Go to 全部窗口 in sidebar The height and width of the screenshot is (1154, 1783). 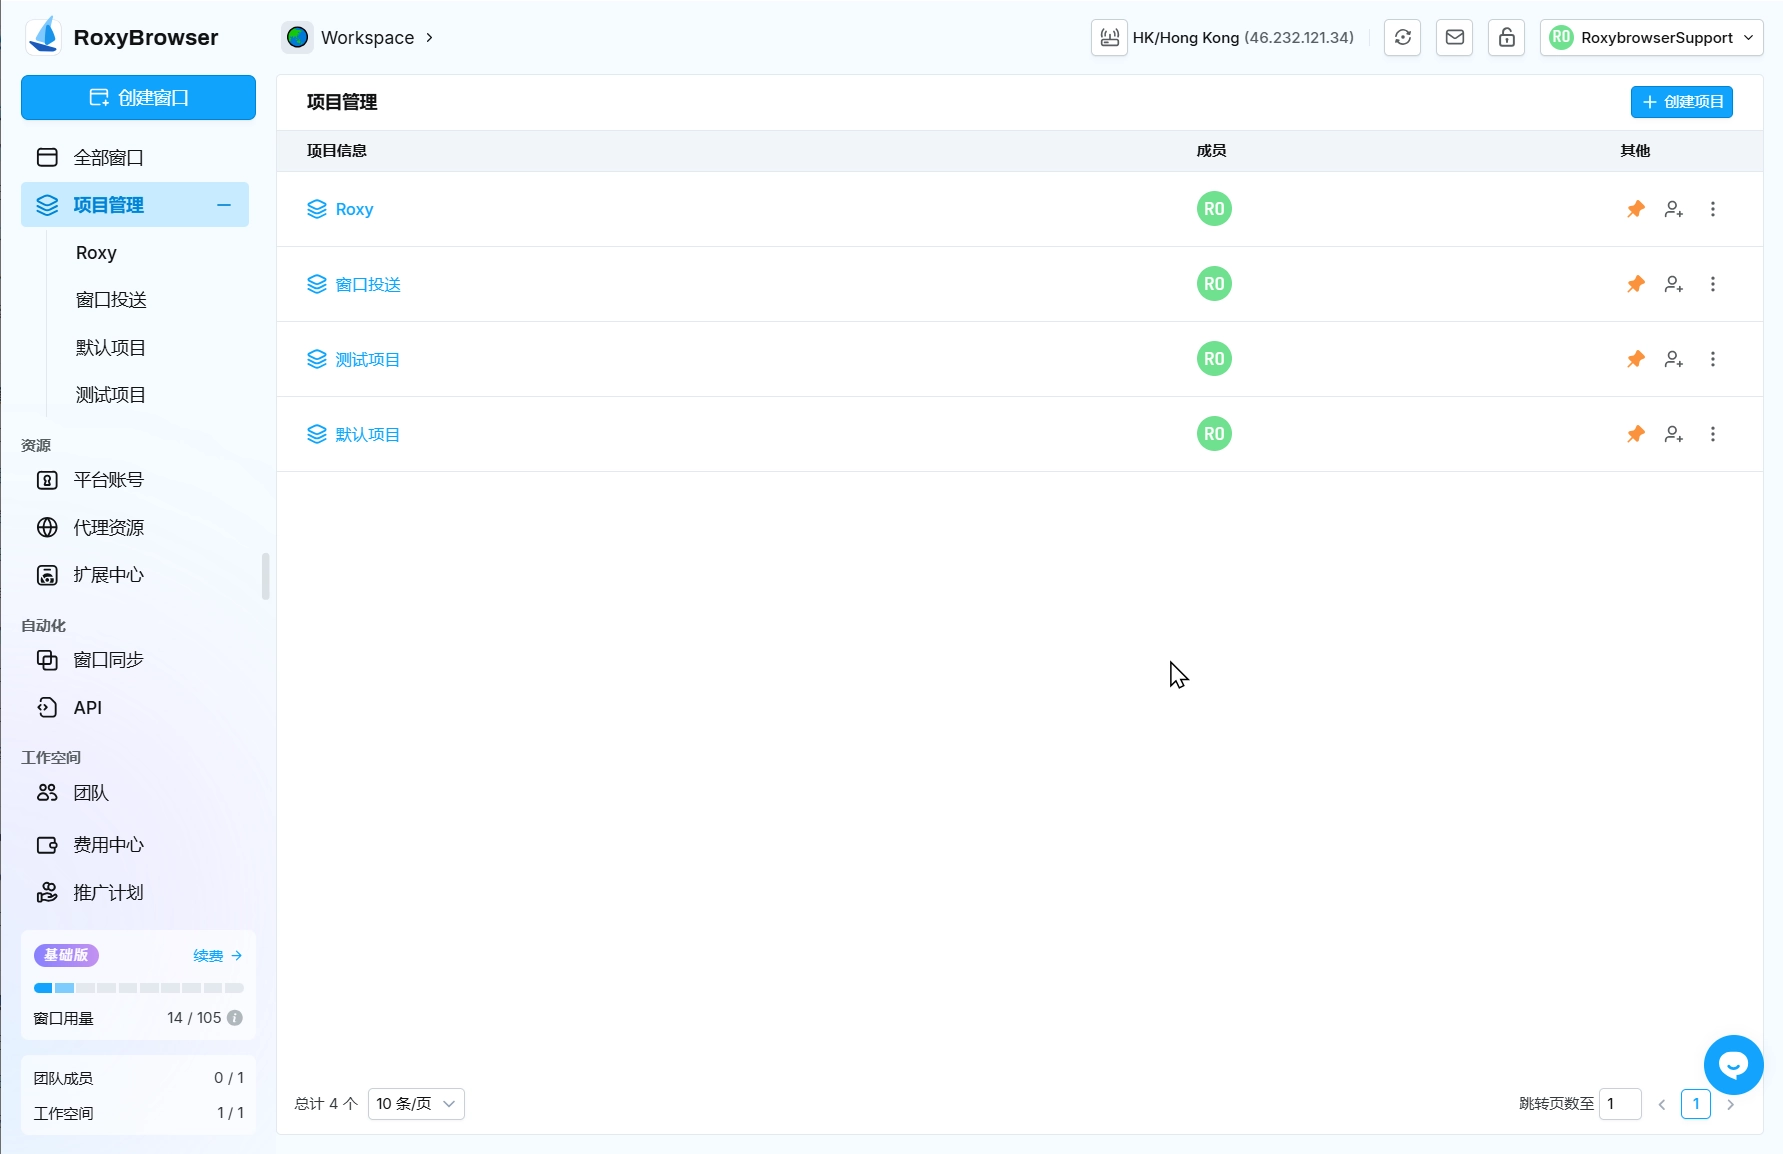click(x=108, y=157)
